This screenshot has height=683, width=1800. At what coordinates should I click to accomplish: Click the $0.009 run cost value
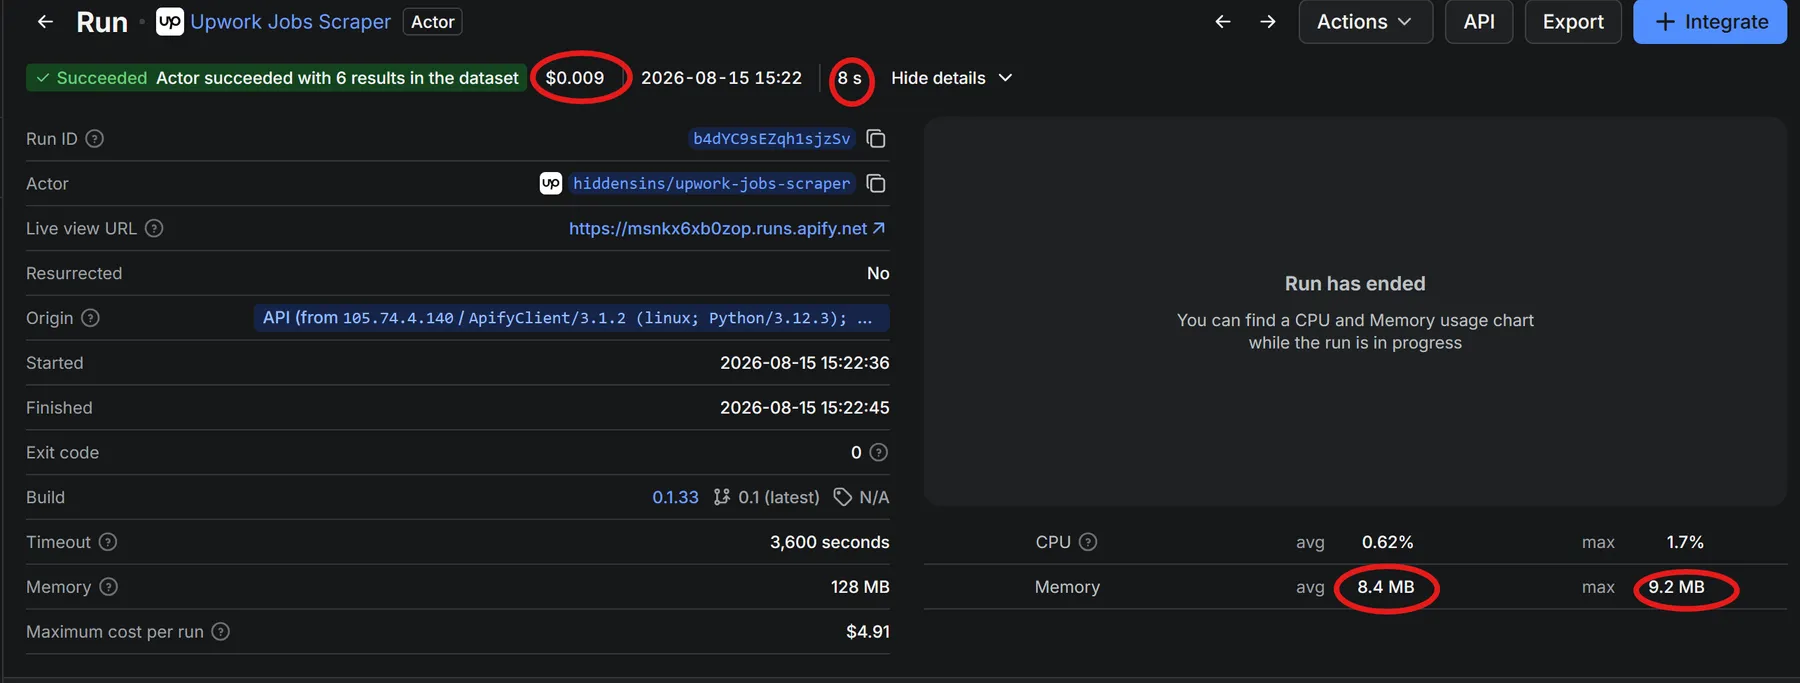click(x=575, y=78)
